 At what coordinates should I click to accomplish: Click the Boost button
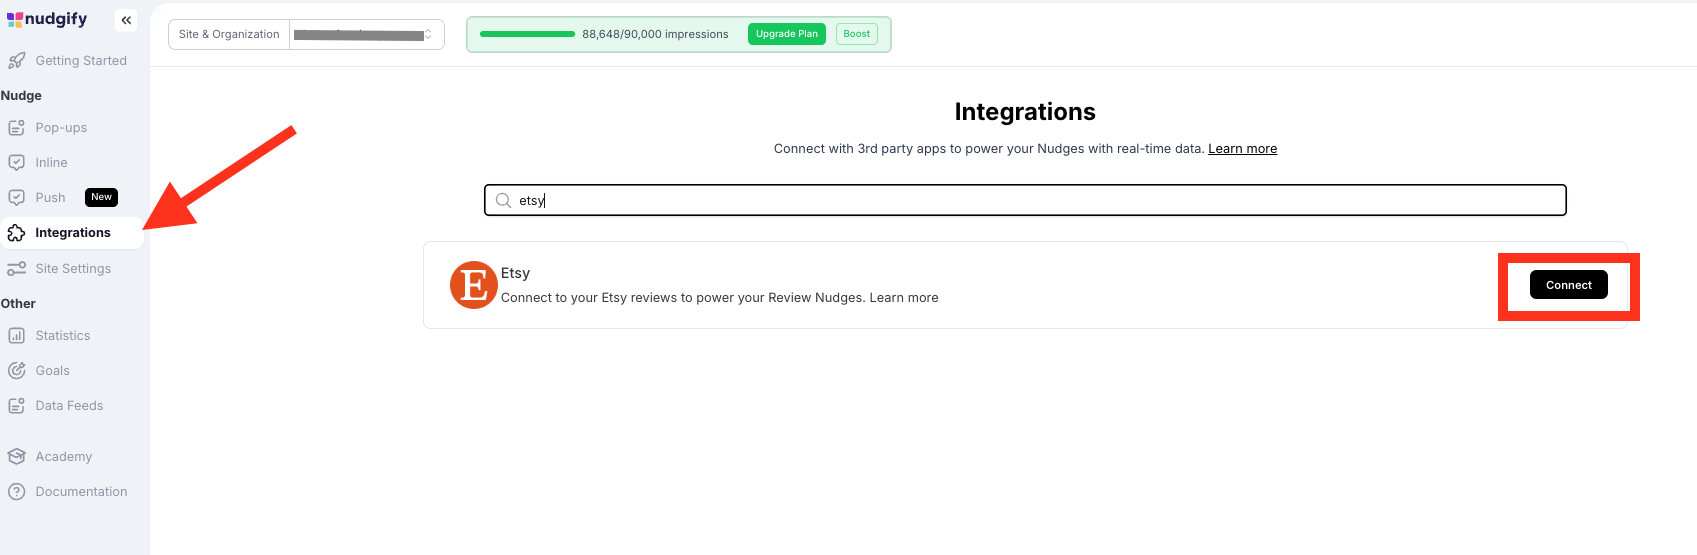click(x=857, y=34)
